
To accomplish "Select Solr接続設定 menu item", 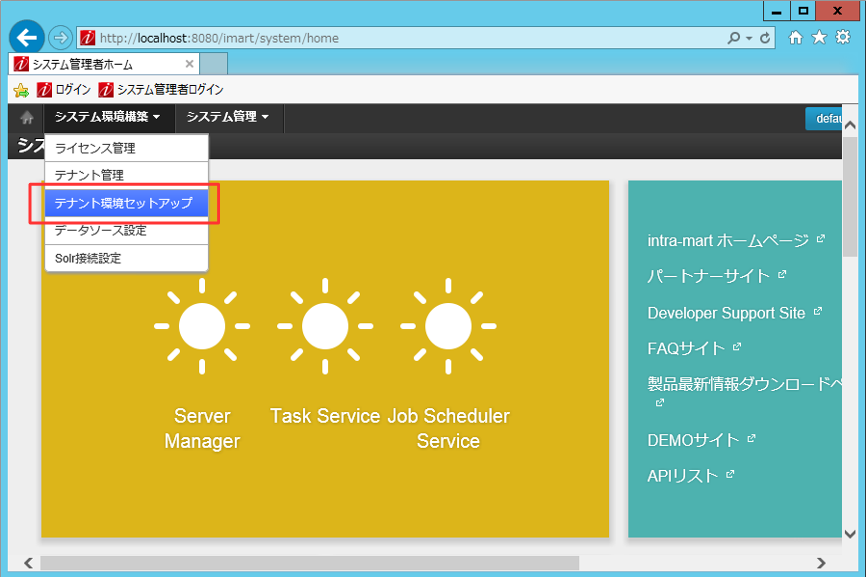I will point(126,258).
